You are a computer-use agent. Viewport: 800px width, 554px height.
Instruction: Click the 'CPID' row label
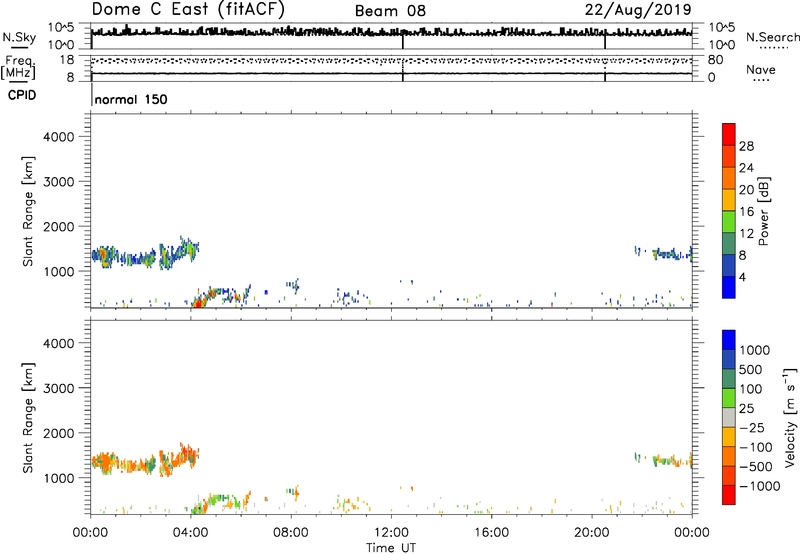point(22,95)
